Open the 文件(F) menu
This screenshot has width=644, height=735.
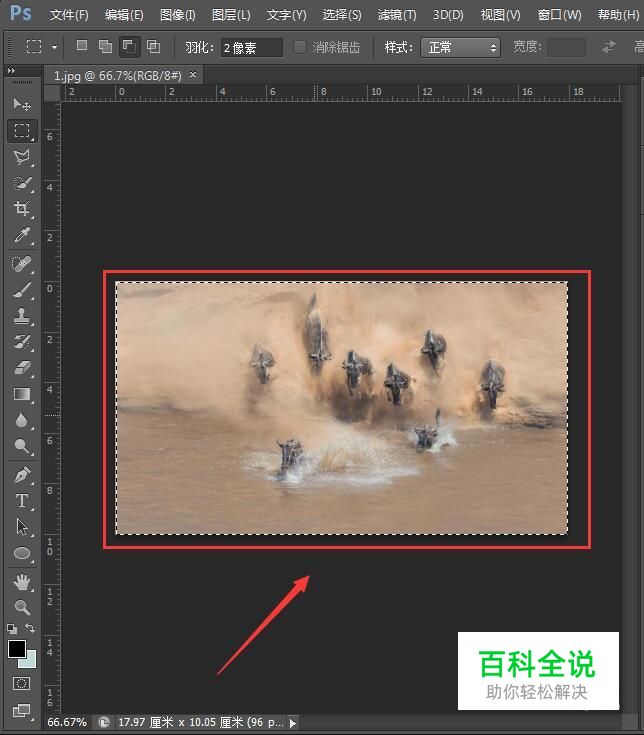pos(69,15)
